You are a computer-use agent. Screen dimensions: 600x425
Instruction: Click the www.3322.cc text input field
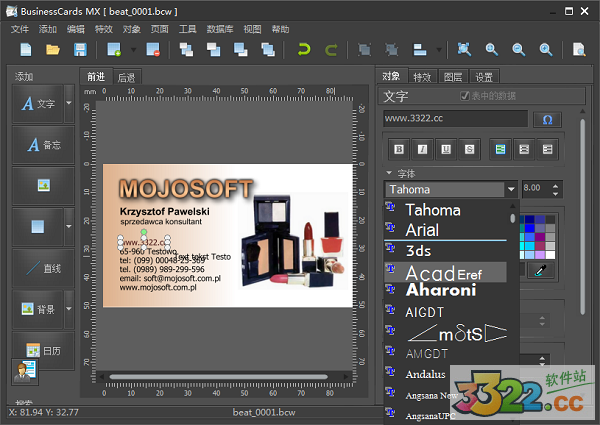[x=455, y=119]
